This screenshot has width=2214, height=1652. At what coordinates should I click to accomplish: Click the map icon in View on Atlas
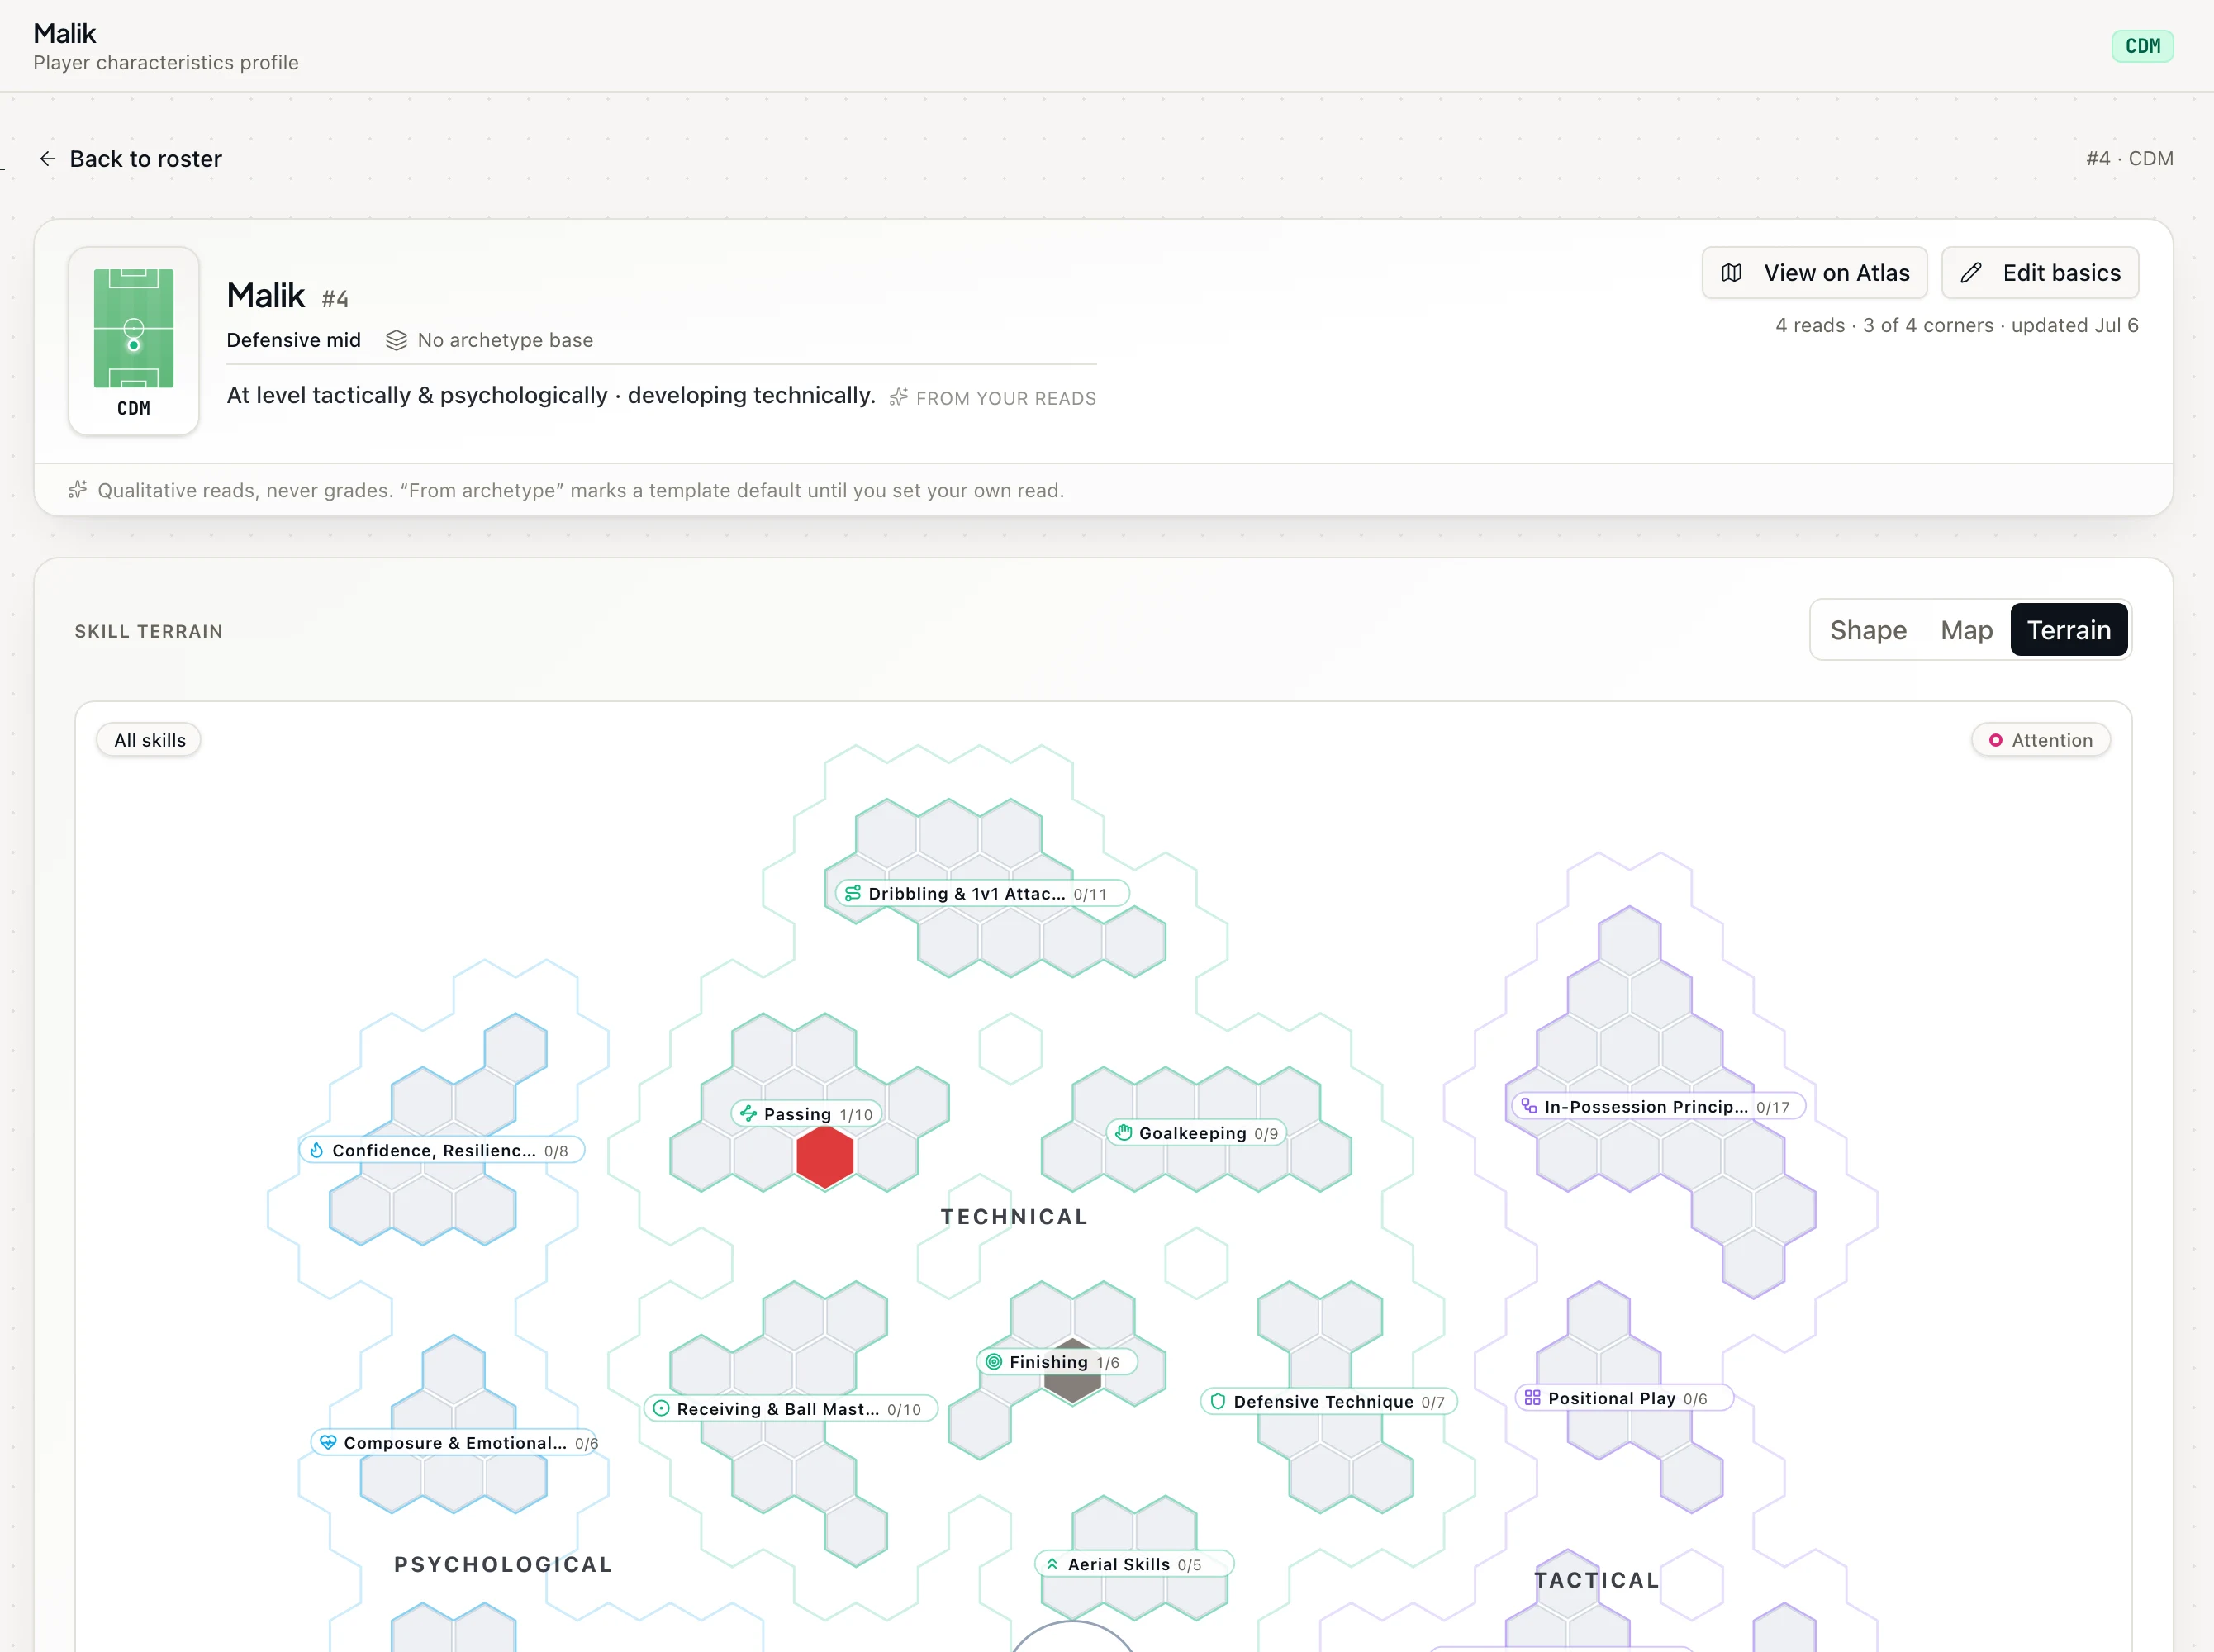(1732, 273)
